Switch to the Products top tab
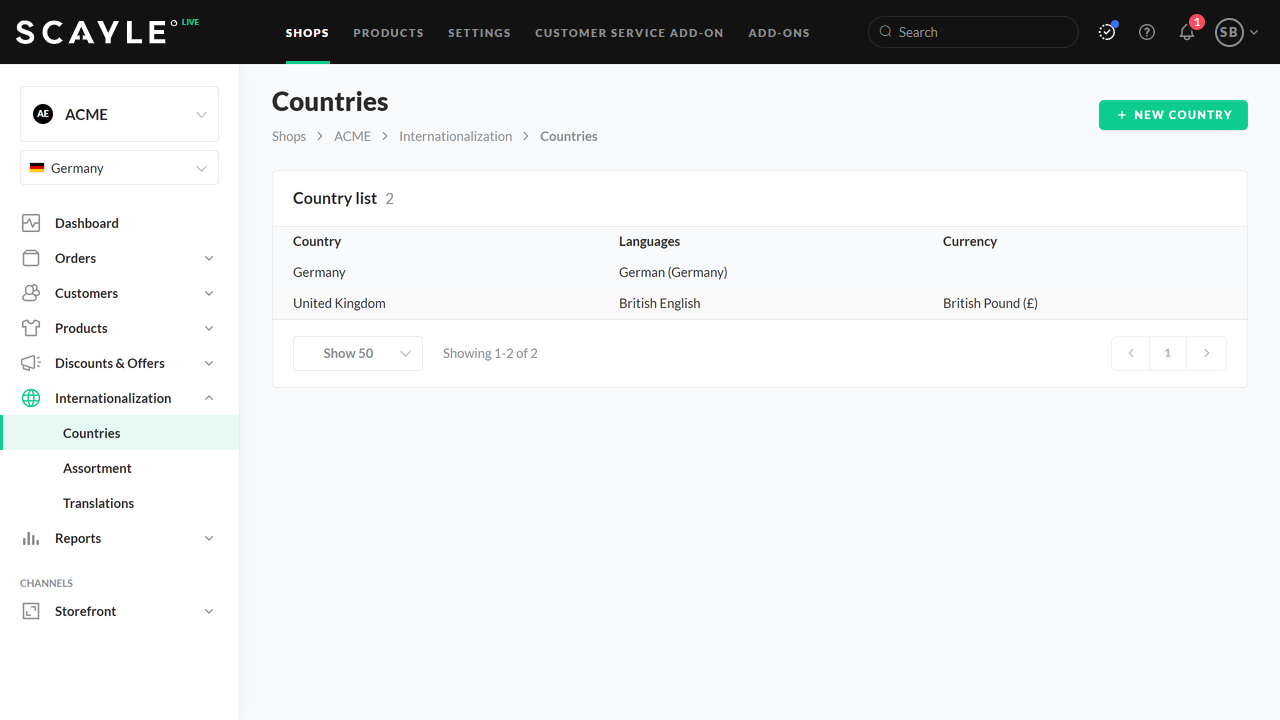The width and height of the screenshot is (1280, 720). [x=388, y=33]
